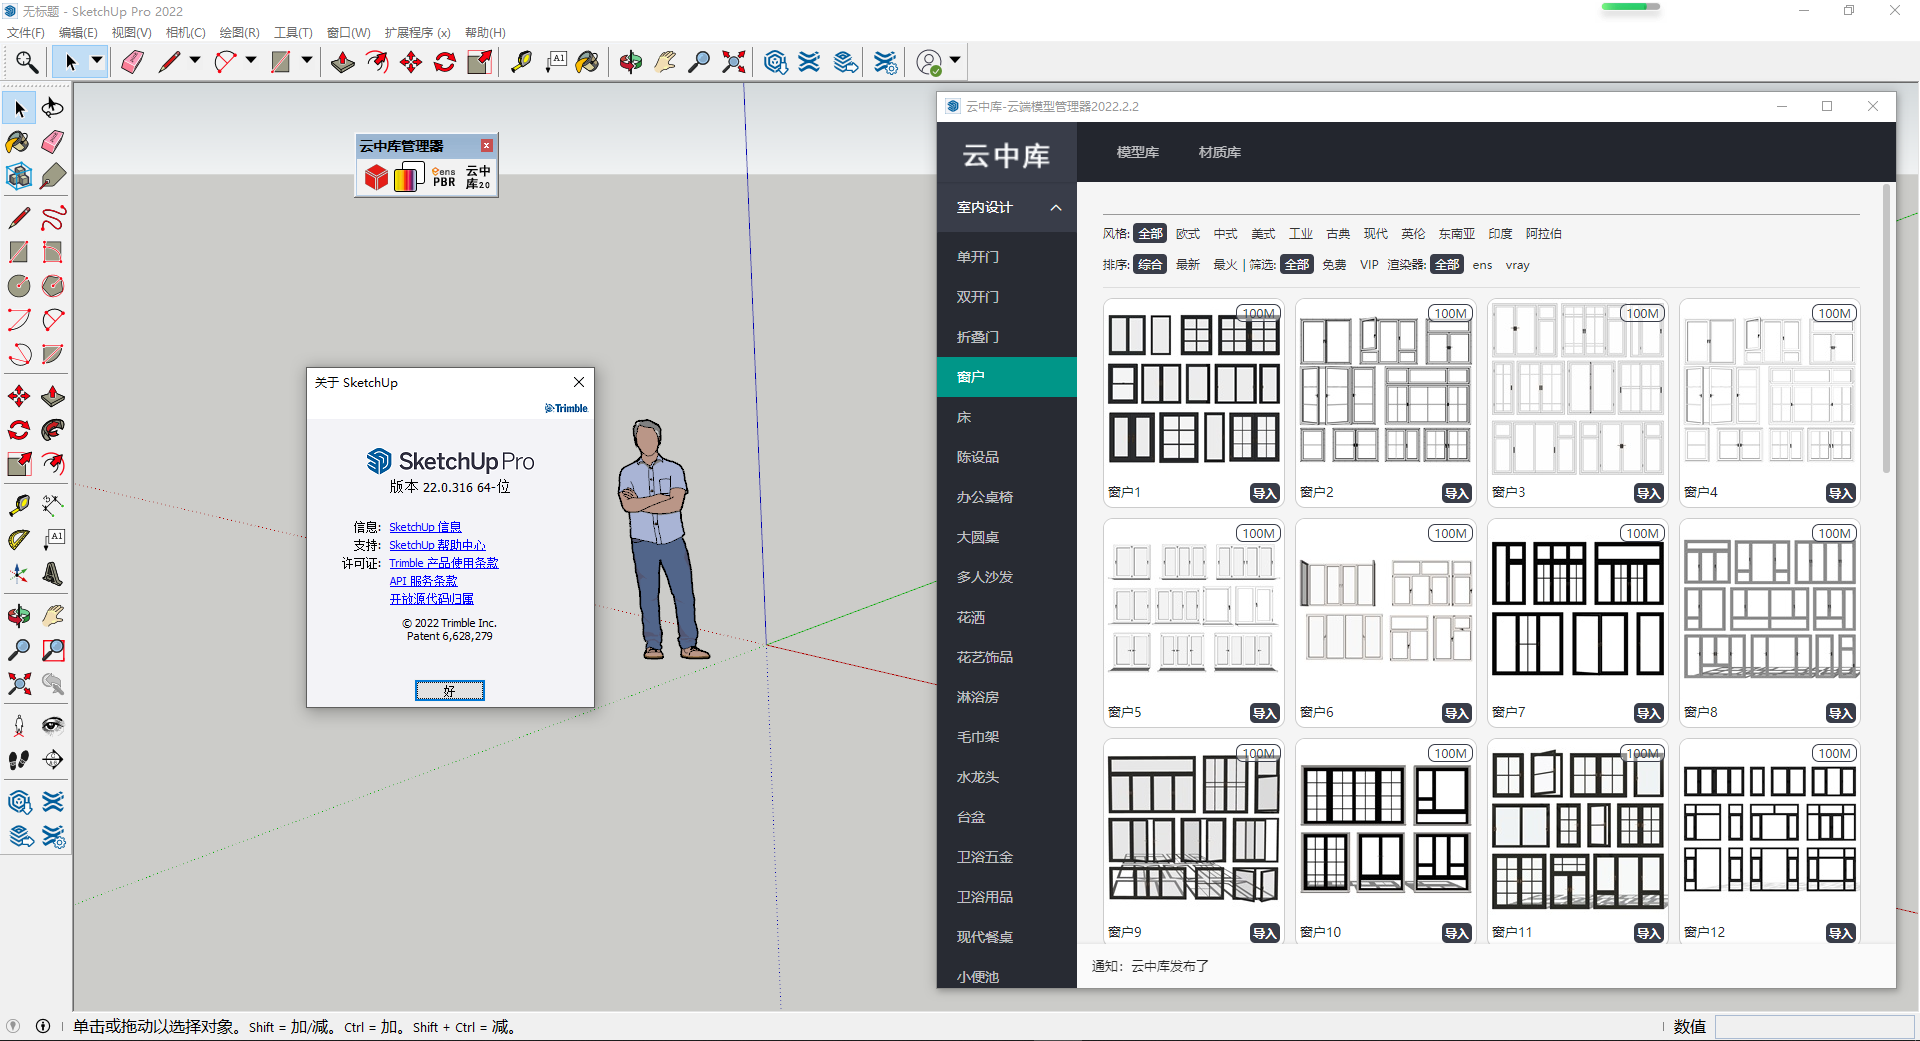Click the red cube icon in 云中库管理器
Screen dimensions: 1920x1041
(x=376, y=177)
